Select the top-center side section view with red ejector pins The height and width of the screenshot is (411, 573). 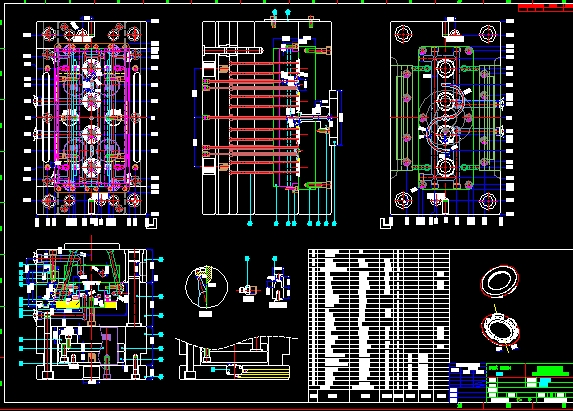267,118
